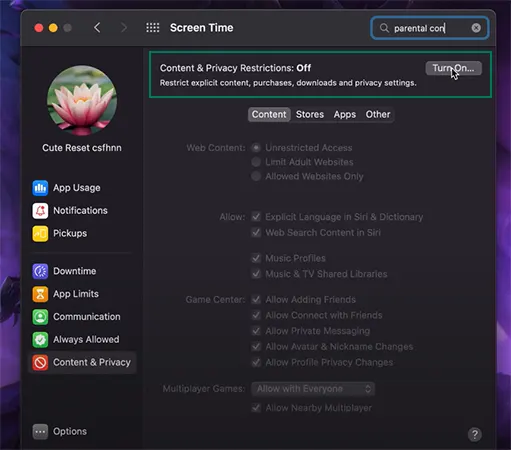This screenshot has height=450, width=511.
Task: Select Unrestricted Access radio button
Action: pos(256,148)
